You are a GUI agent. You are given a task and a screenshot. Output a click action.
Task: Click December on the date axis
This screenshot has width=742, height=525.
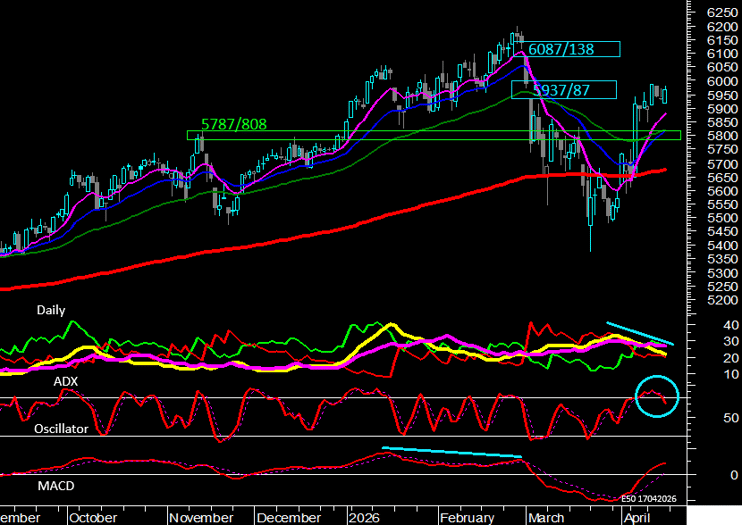(290, 518)
